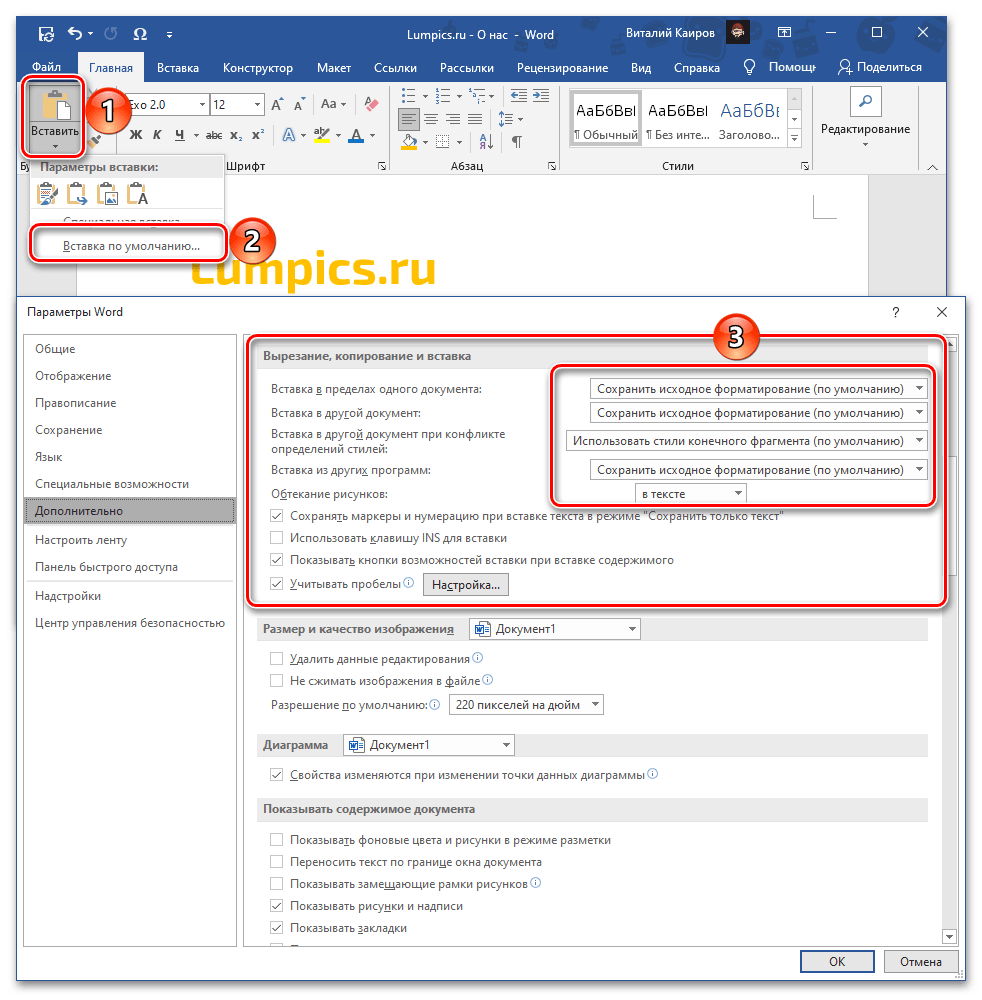Open 'Вставка в пределах одного документа' dropdown
This screenshot has width=982, height=1000.
(758, 388)
